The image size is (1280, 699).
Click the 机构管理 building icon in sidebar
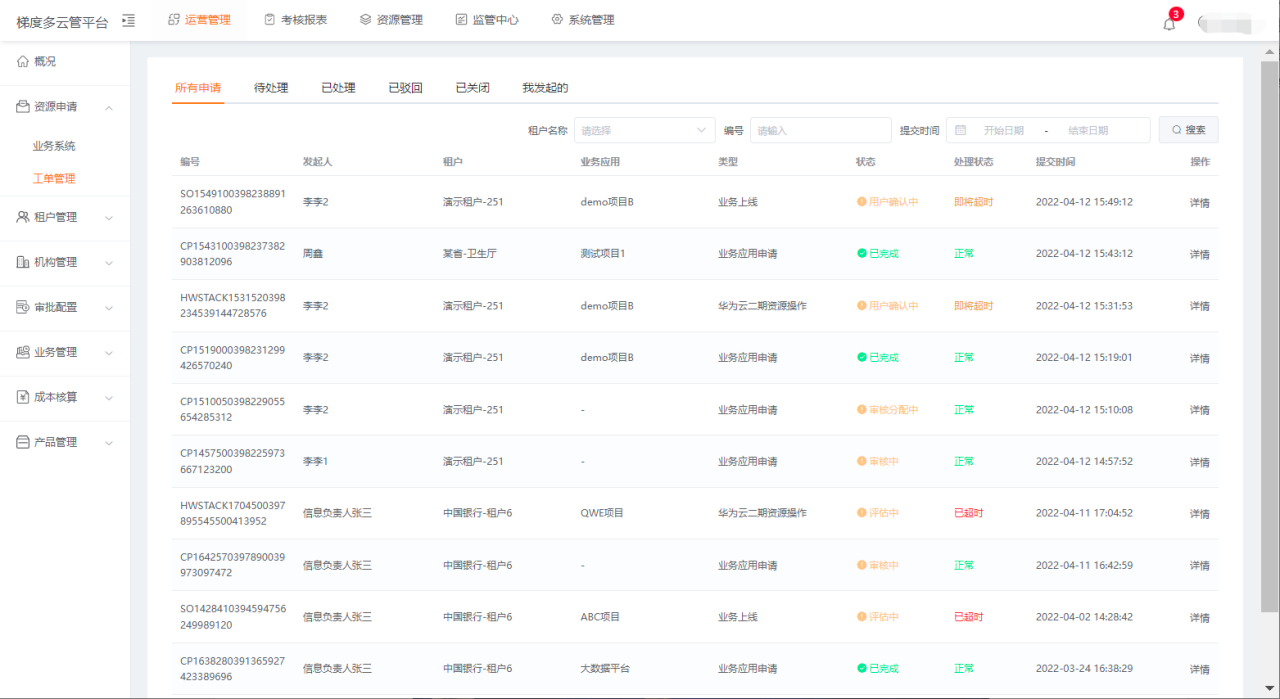23,262
